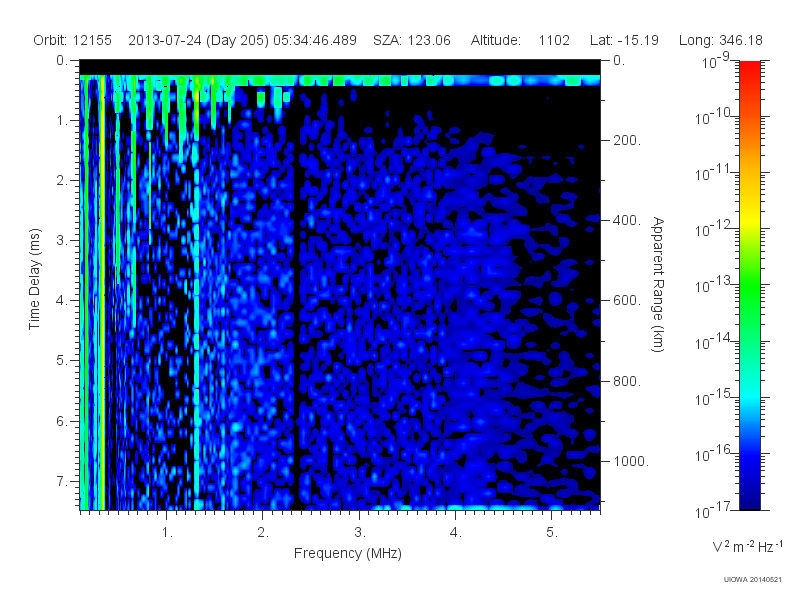Viewport: 800px width, 600px height.
Task: Click the '3.' tick on time delay axis
Action: [x=62, y=240]
